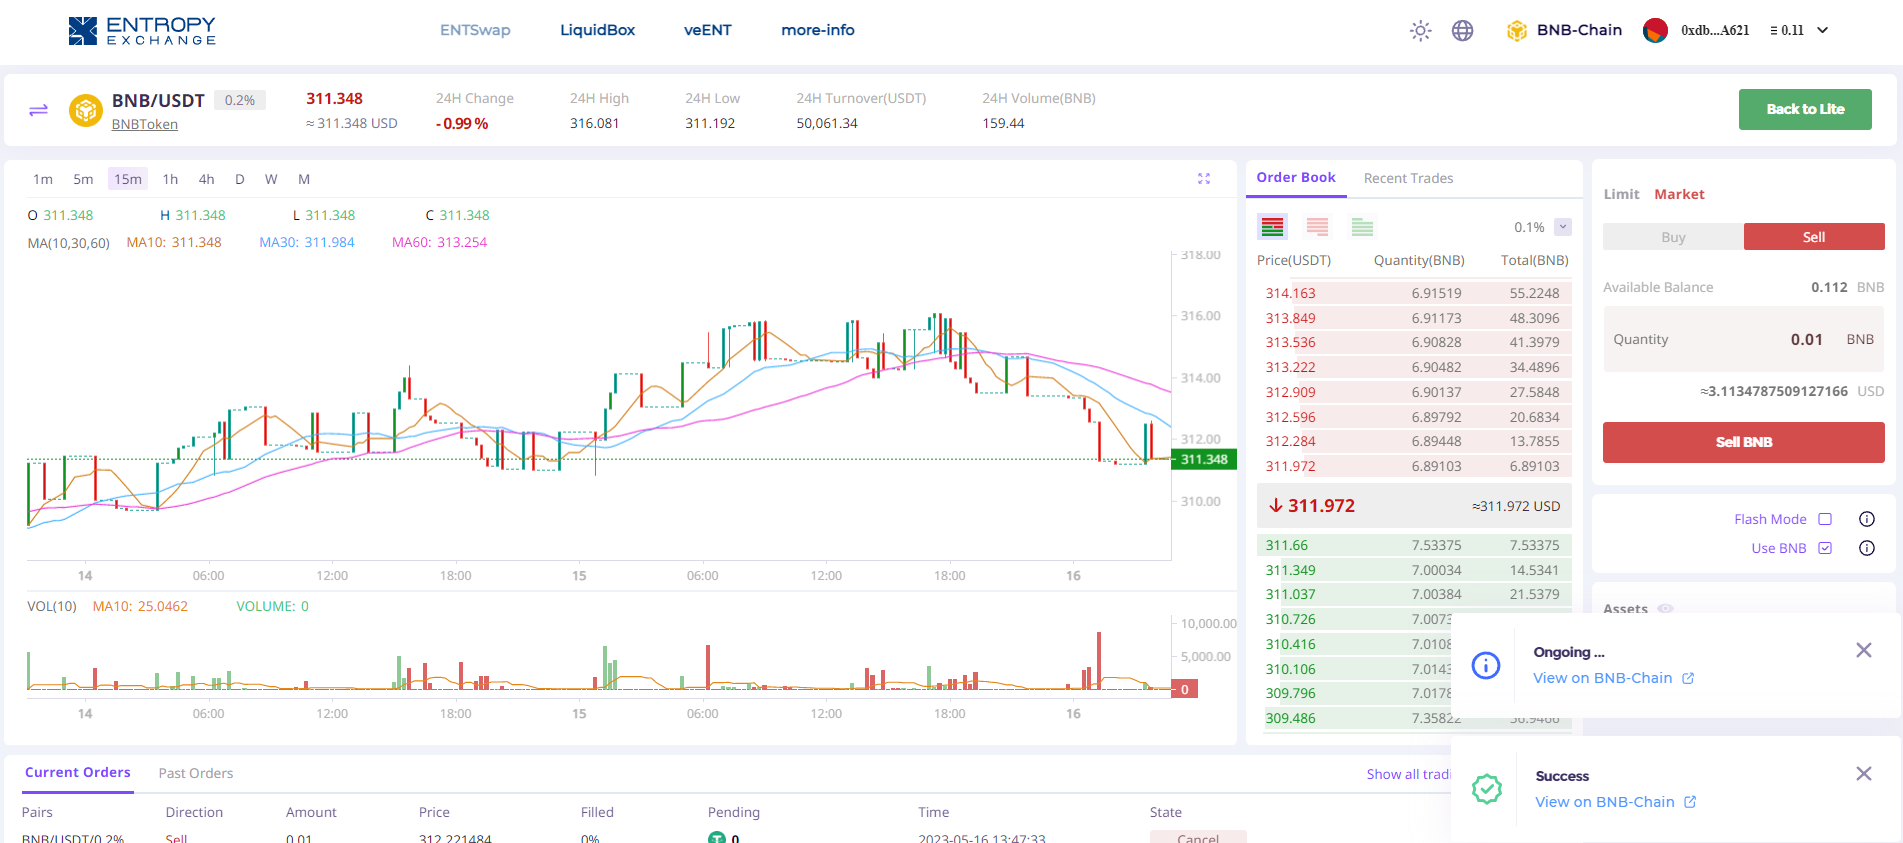Select monthly M chart interval

coord(304,179)
